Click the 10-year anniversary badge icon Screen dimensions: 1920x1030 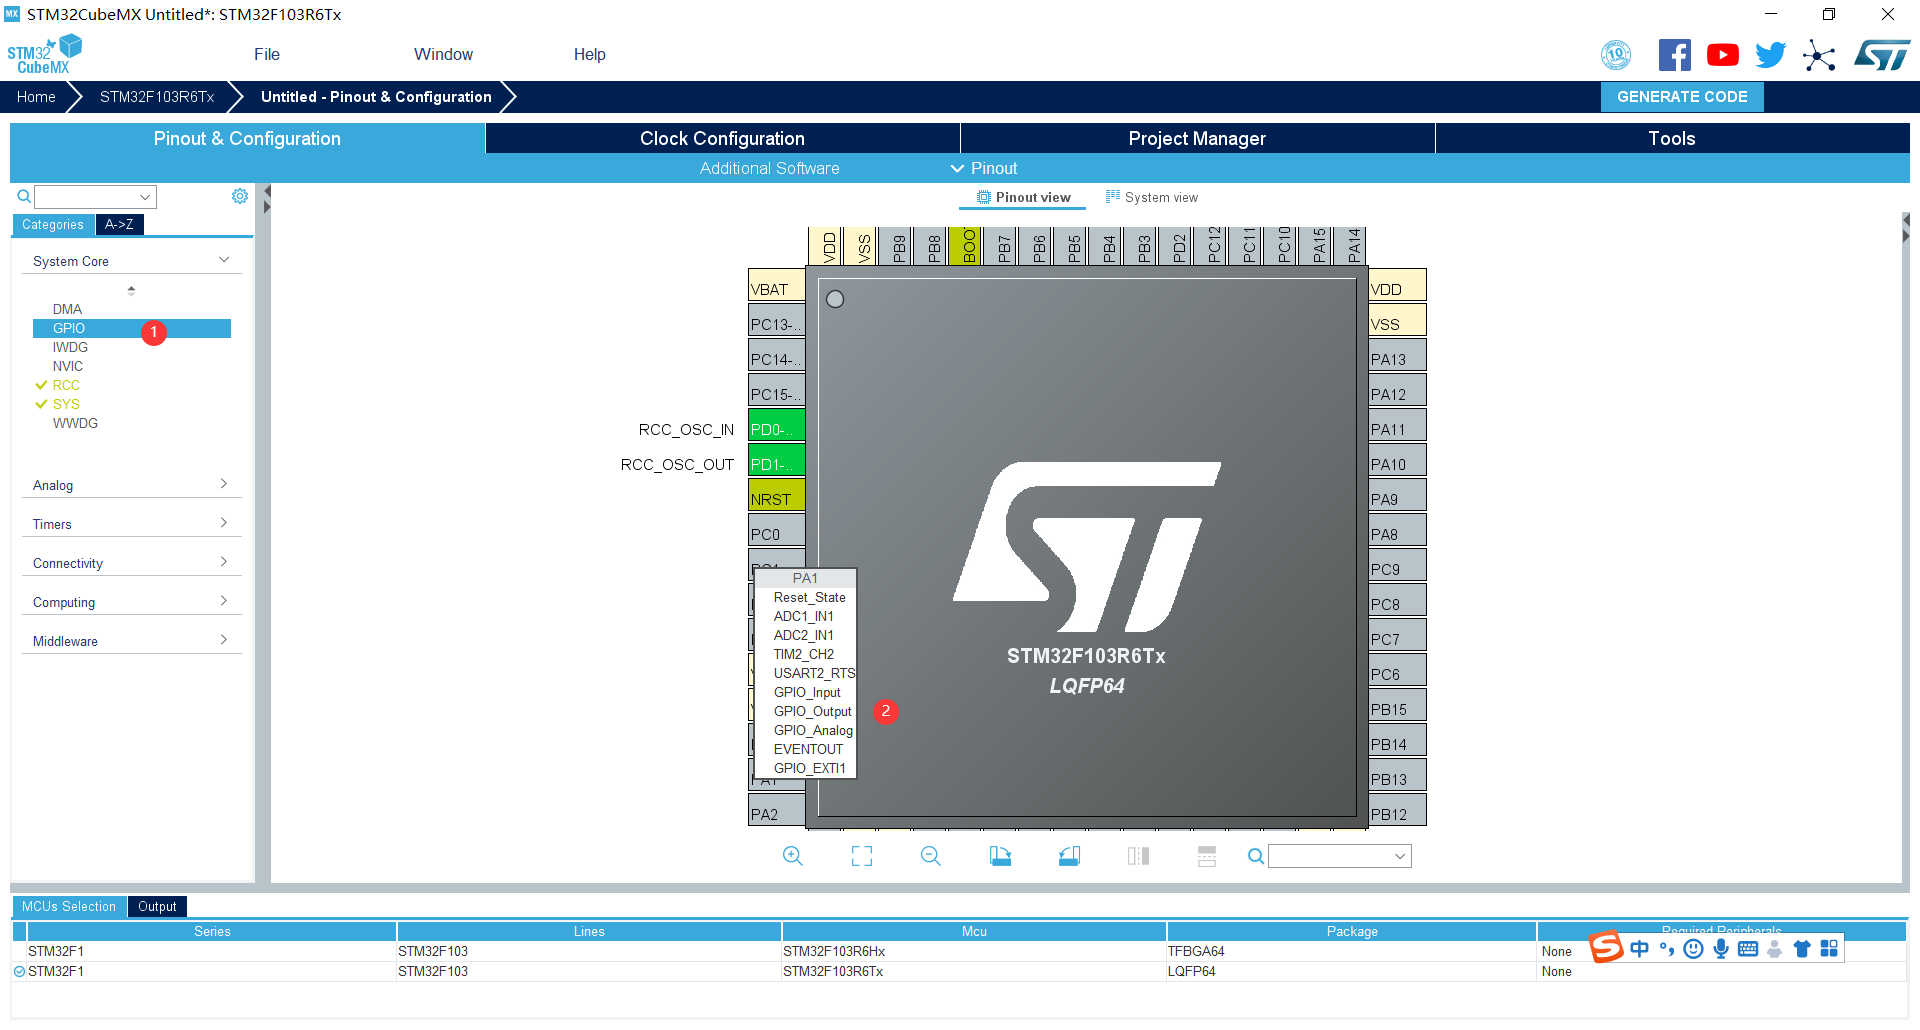1616,55
